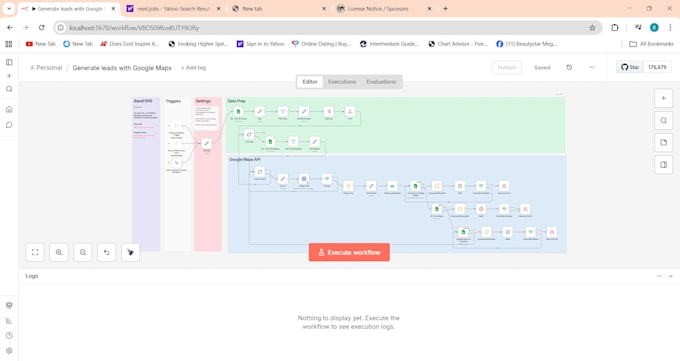
Task: Reload the page
Action: 42,28
